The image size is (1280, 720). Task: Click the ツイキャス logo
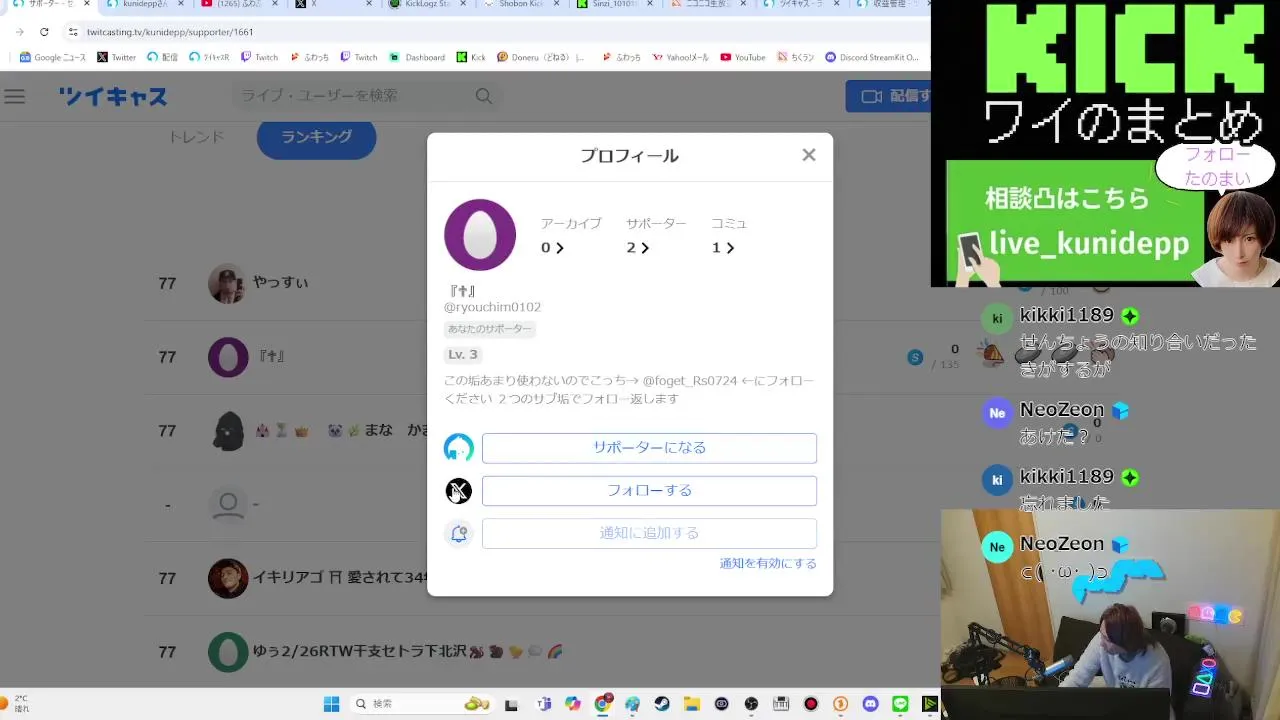[x=113, y=96]
